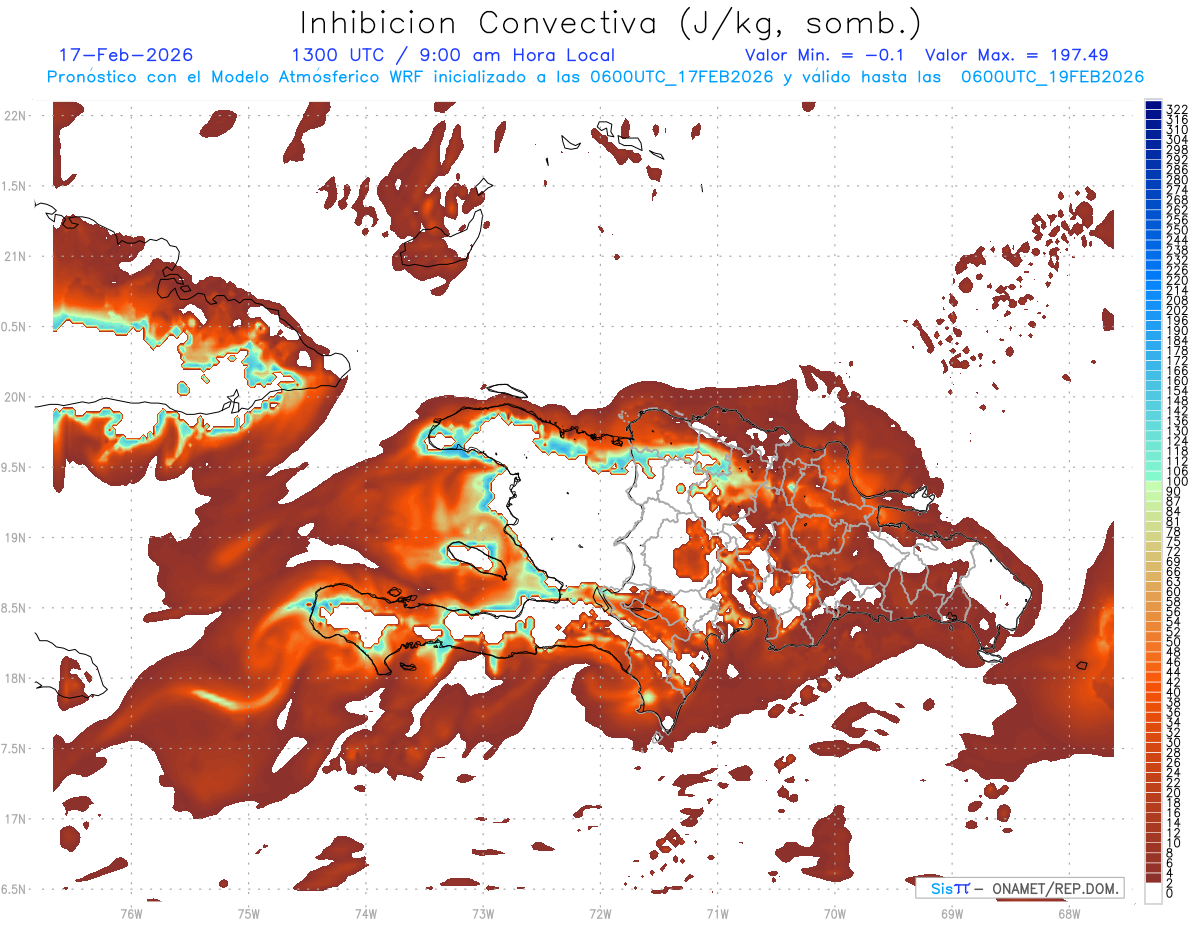The height and width of the screenshot is (927, 1200).
Task: Click the "100" colorbar value
Action: 1177,482
